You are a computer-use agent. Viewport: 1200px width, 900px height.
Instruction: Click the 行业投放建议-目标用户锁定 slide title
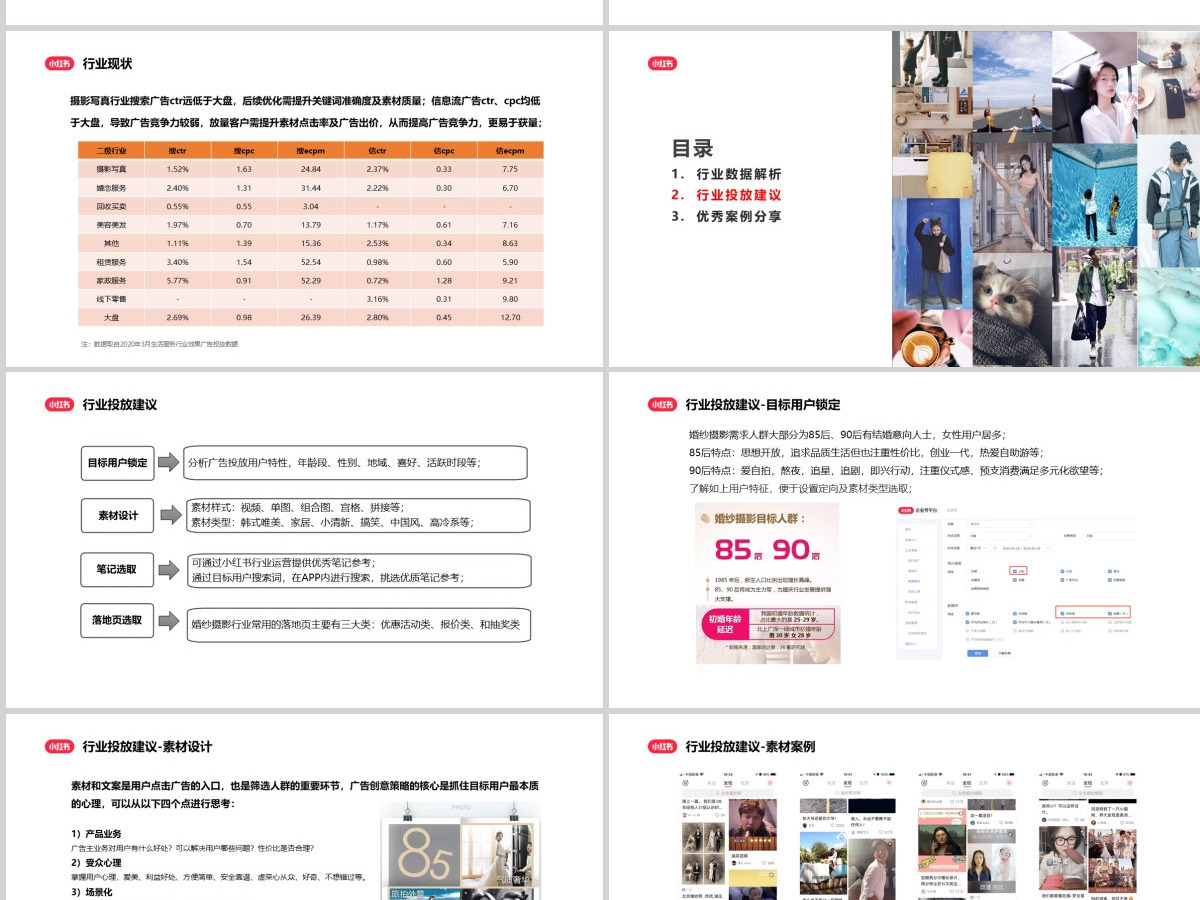pyautogui.click(x=763, y=405)
